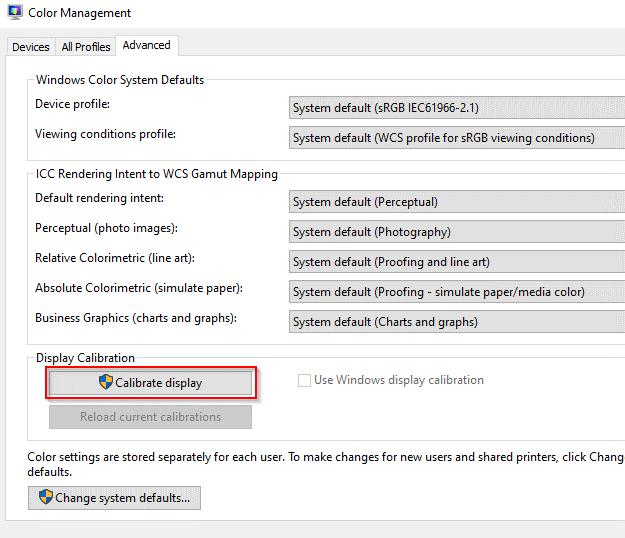Image resolution: width=625 pixels, height=538 pixels.
Task: Open the Business Graphics (charts and graphs) dropdown
Action: pyautogui.click(x=456, y=322)
